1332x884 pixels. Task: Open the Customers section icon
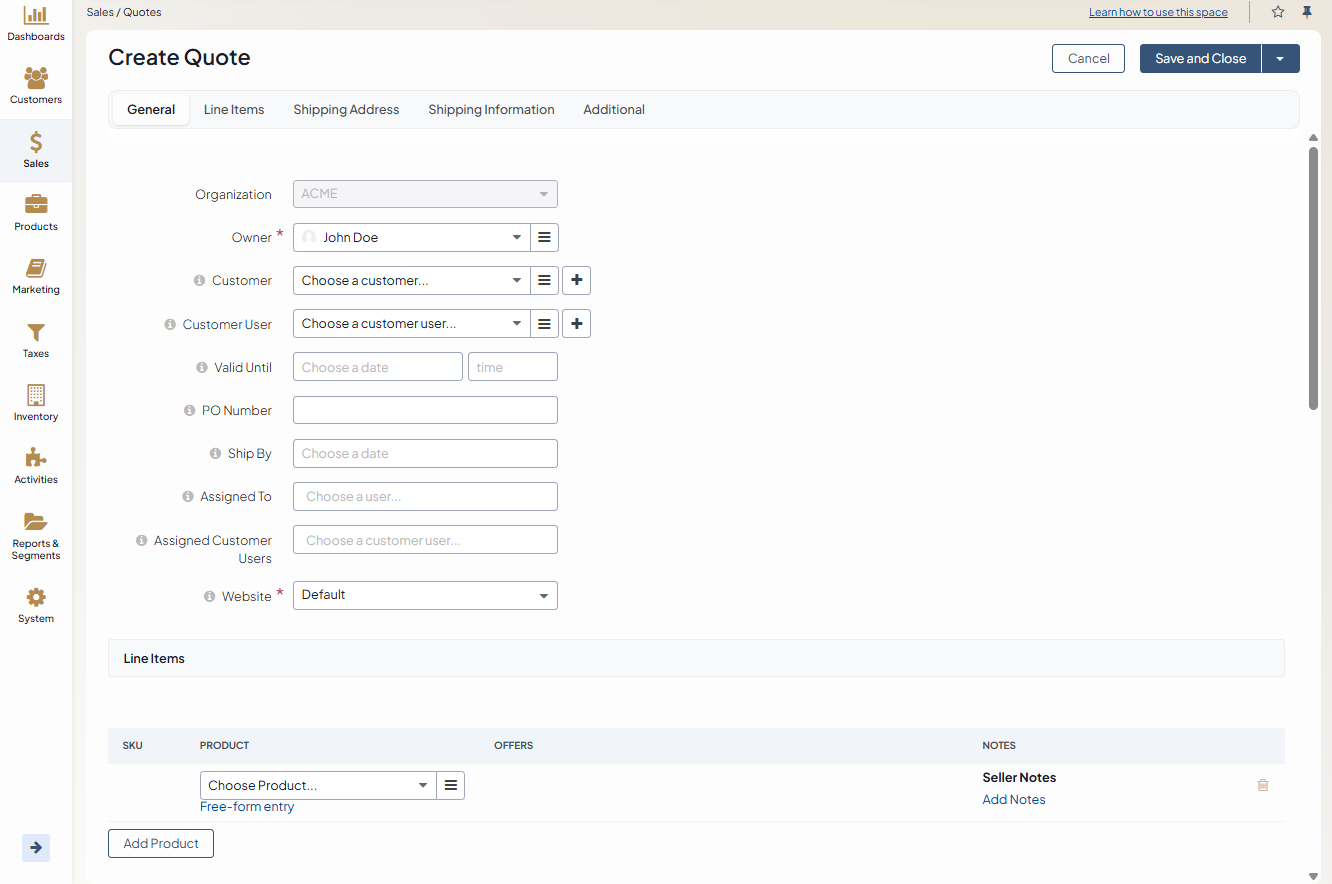[x=36, y=78]
